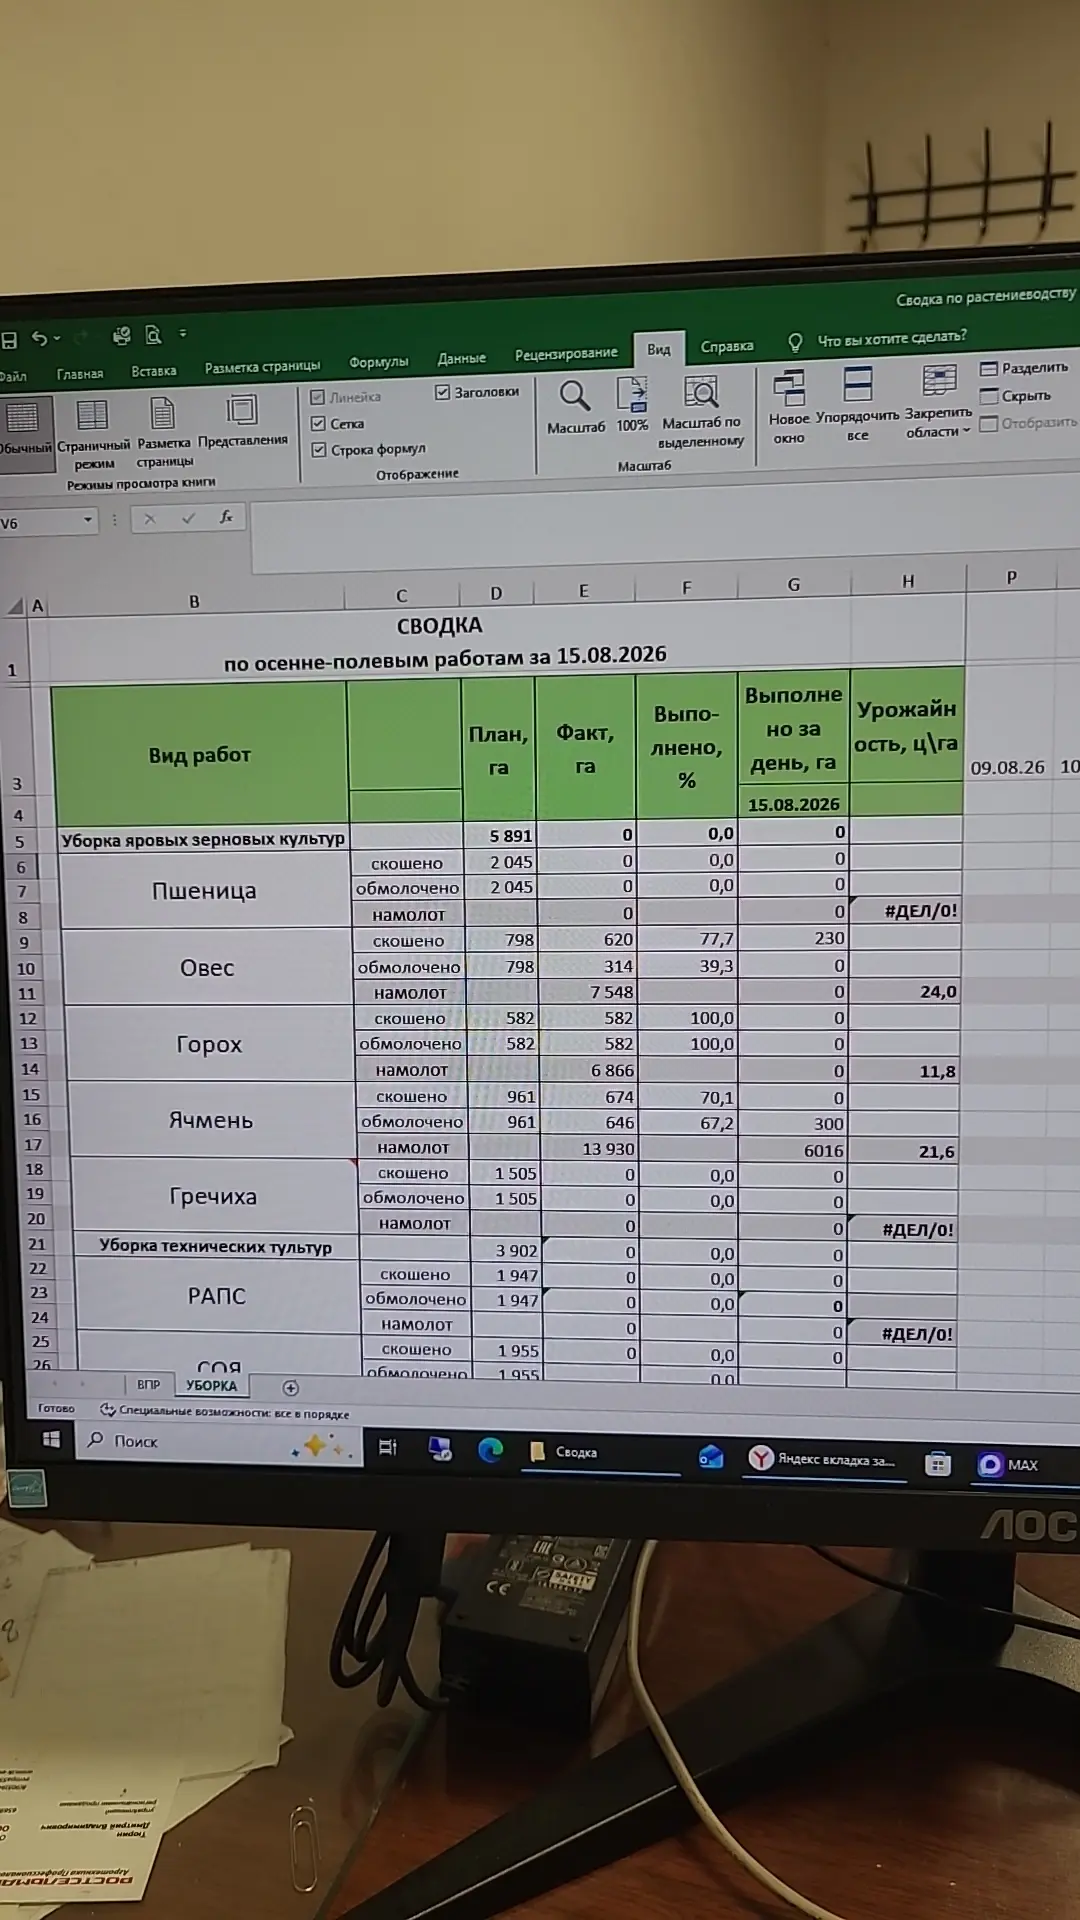Open the Данные ribbon tab
The width and height of the screenshot is (1080, 1920).
(x=461, y=358)
